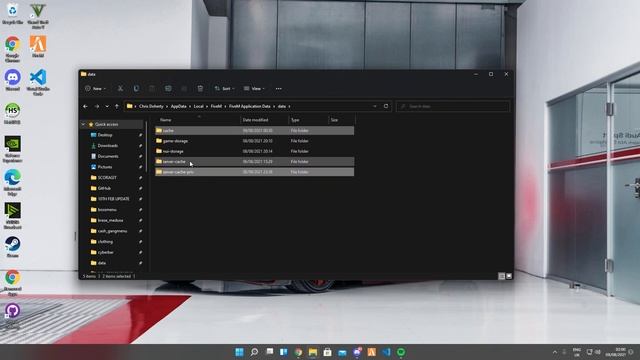
Task: Open address bar history dropdown
Action: coord(375,106)
